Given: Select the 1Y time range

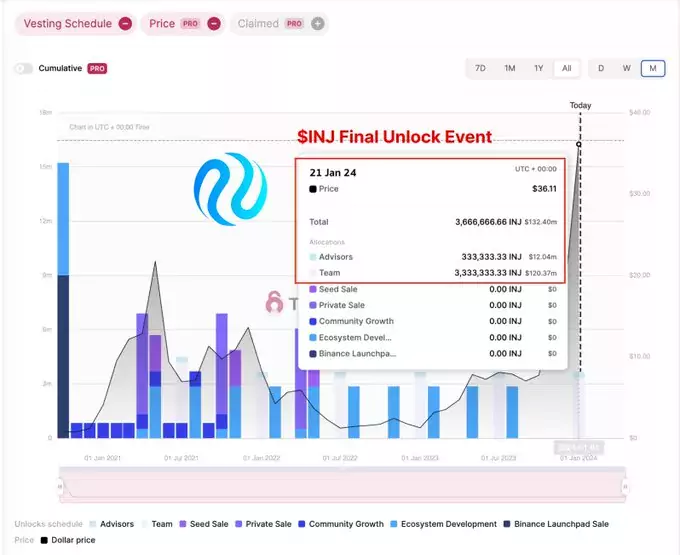Looking at the screenshot, I should pos(538,69).
